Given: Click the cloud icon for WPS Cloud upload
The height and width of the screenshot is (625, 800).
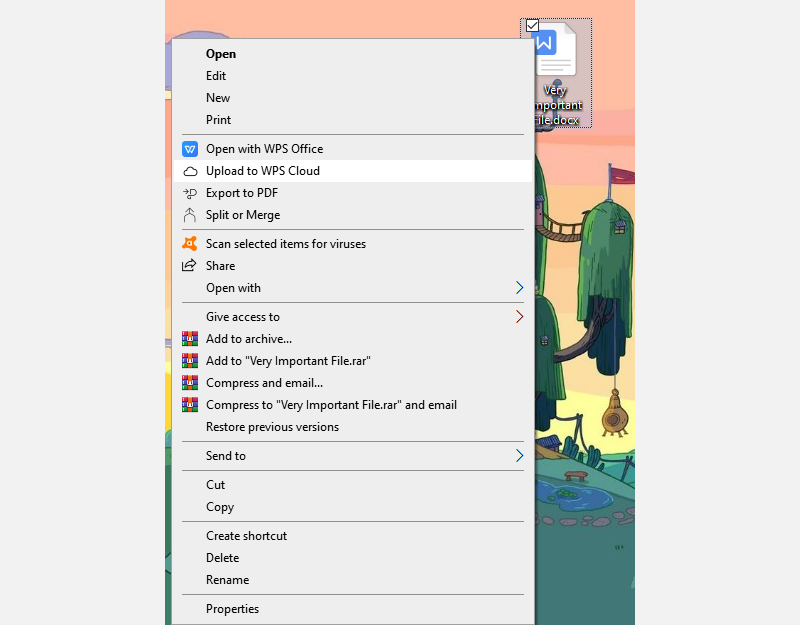Looking at the screenshot, I should [x=190, y=171].
